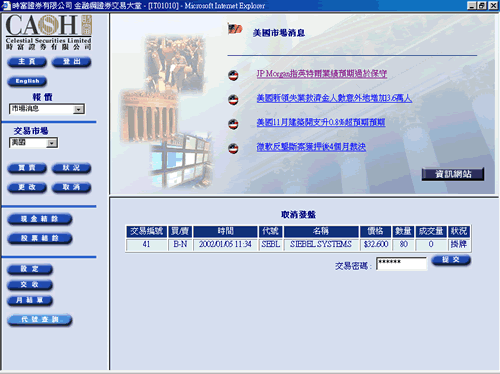Image resolution: width=500 pixels, height=374 pixels.
Task: Click the 提交 submit button
Action: (451, 260)
